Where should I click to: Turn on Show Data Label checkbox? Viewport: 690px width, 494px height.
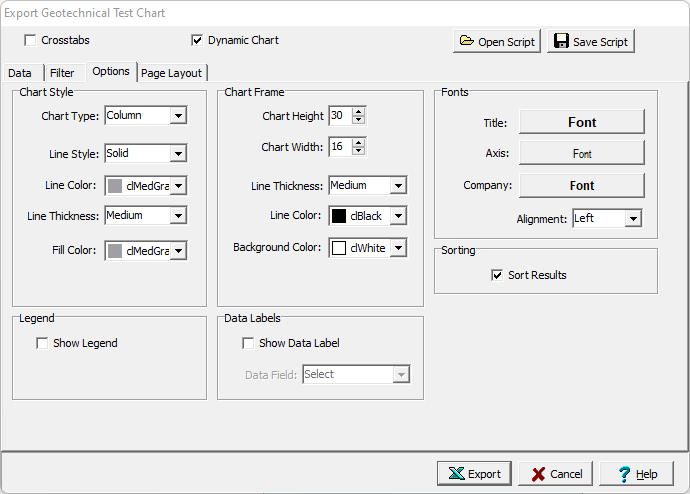point(248,343)
